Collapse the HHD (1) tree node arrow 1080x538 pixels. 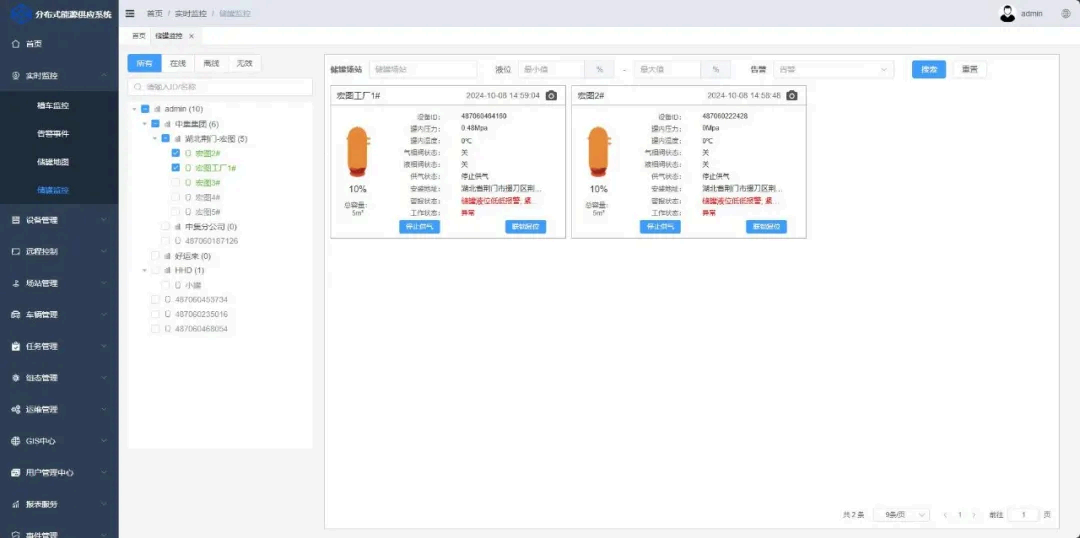click(145, 270)
